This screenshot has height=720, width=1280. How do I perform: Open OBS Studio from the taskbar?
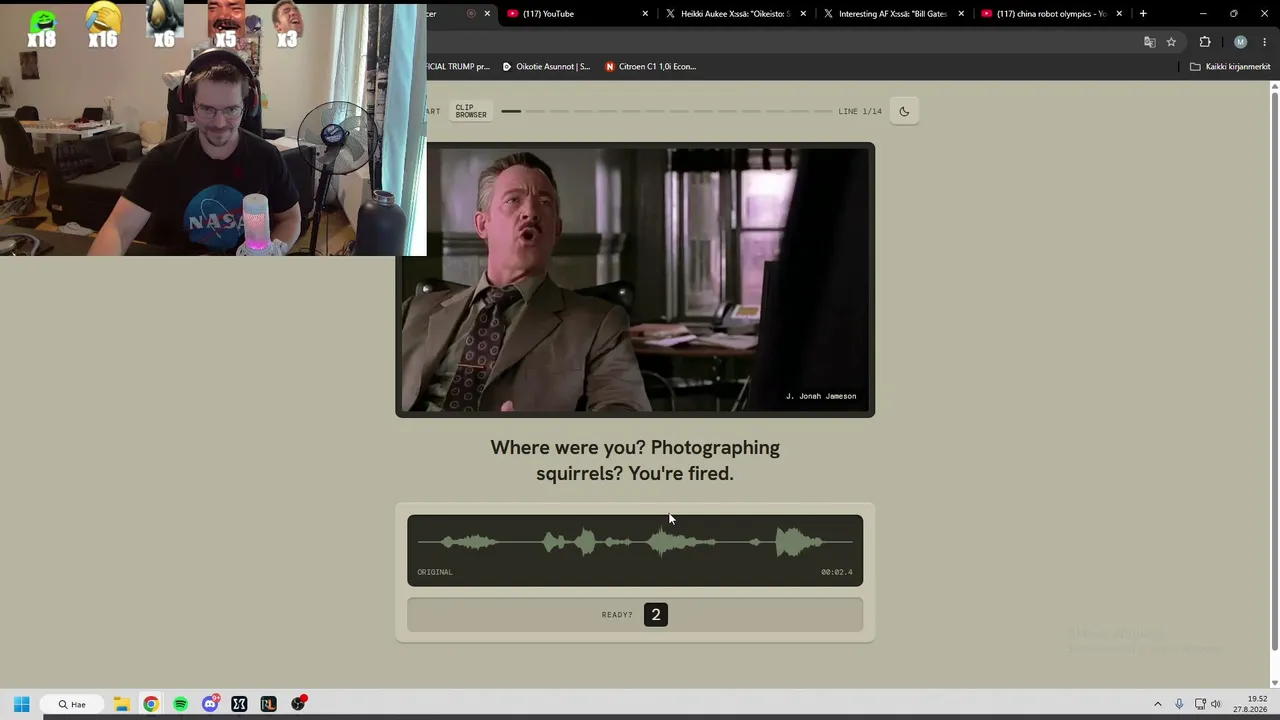coord(298,704)
